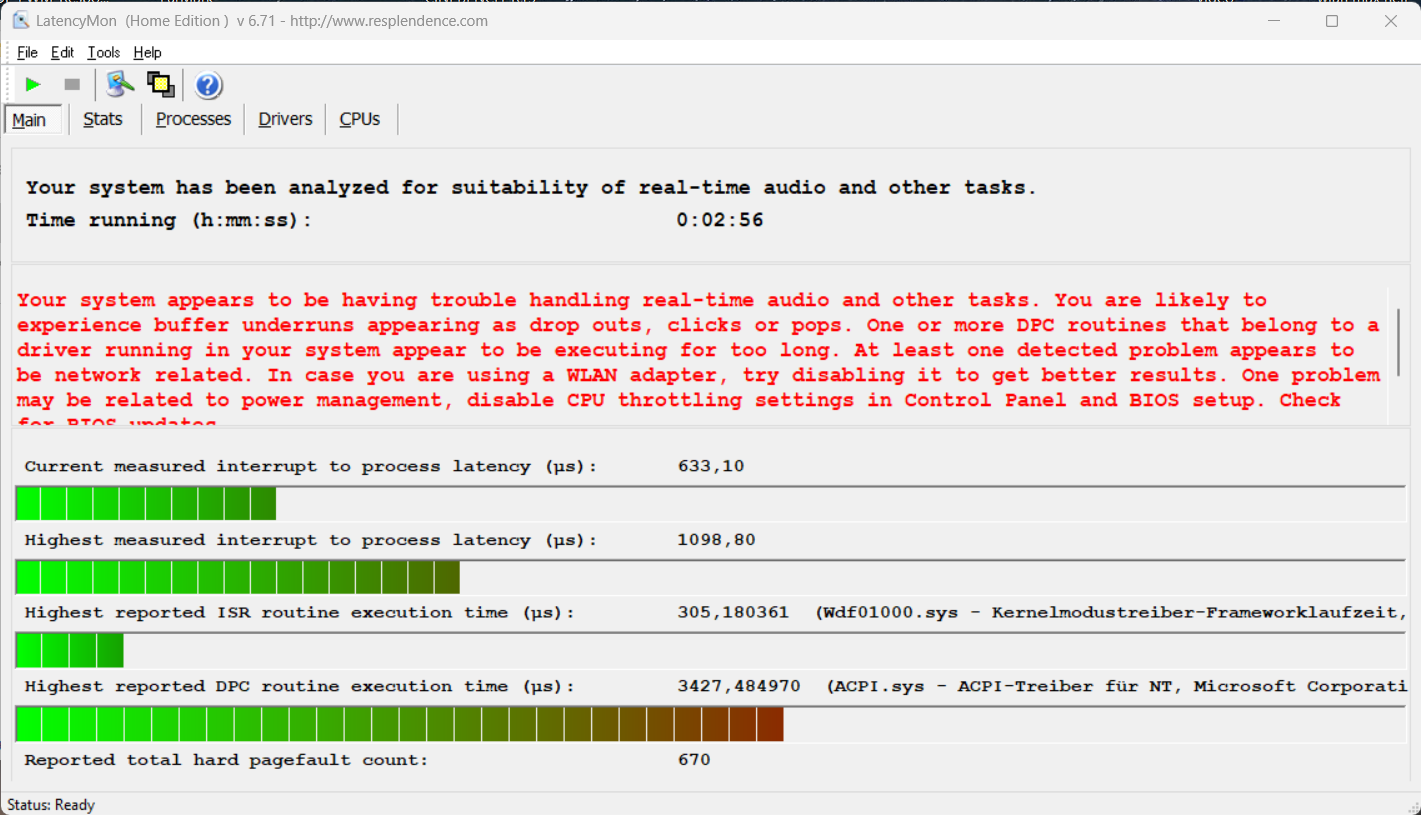Open the Drivers tab

285,119
